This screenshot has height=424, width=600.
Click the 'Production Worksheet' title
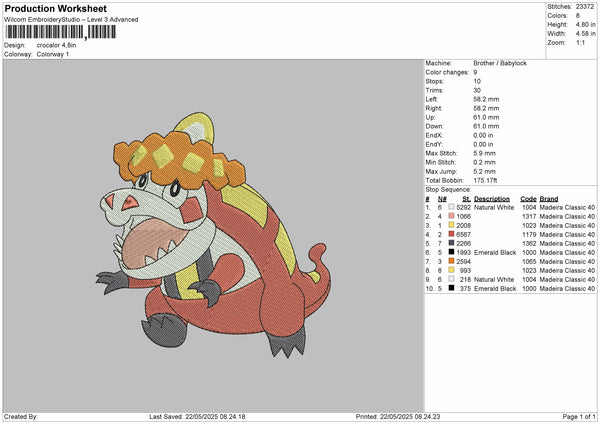click(x=56, y=8)
